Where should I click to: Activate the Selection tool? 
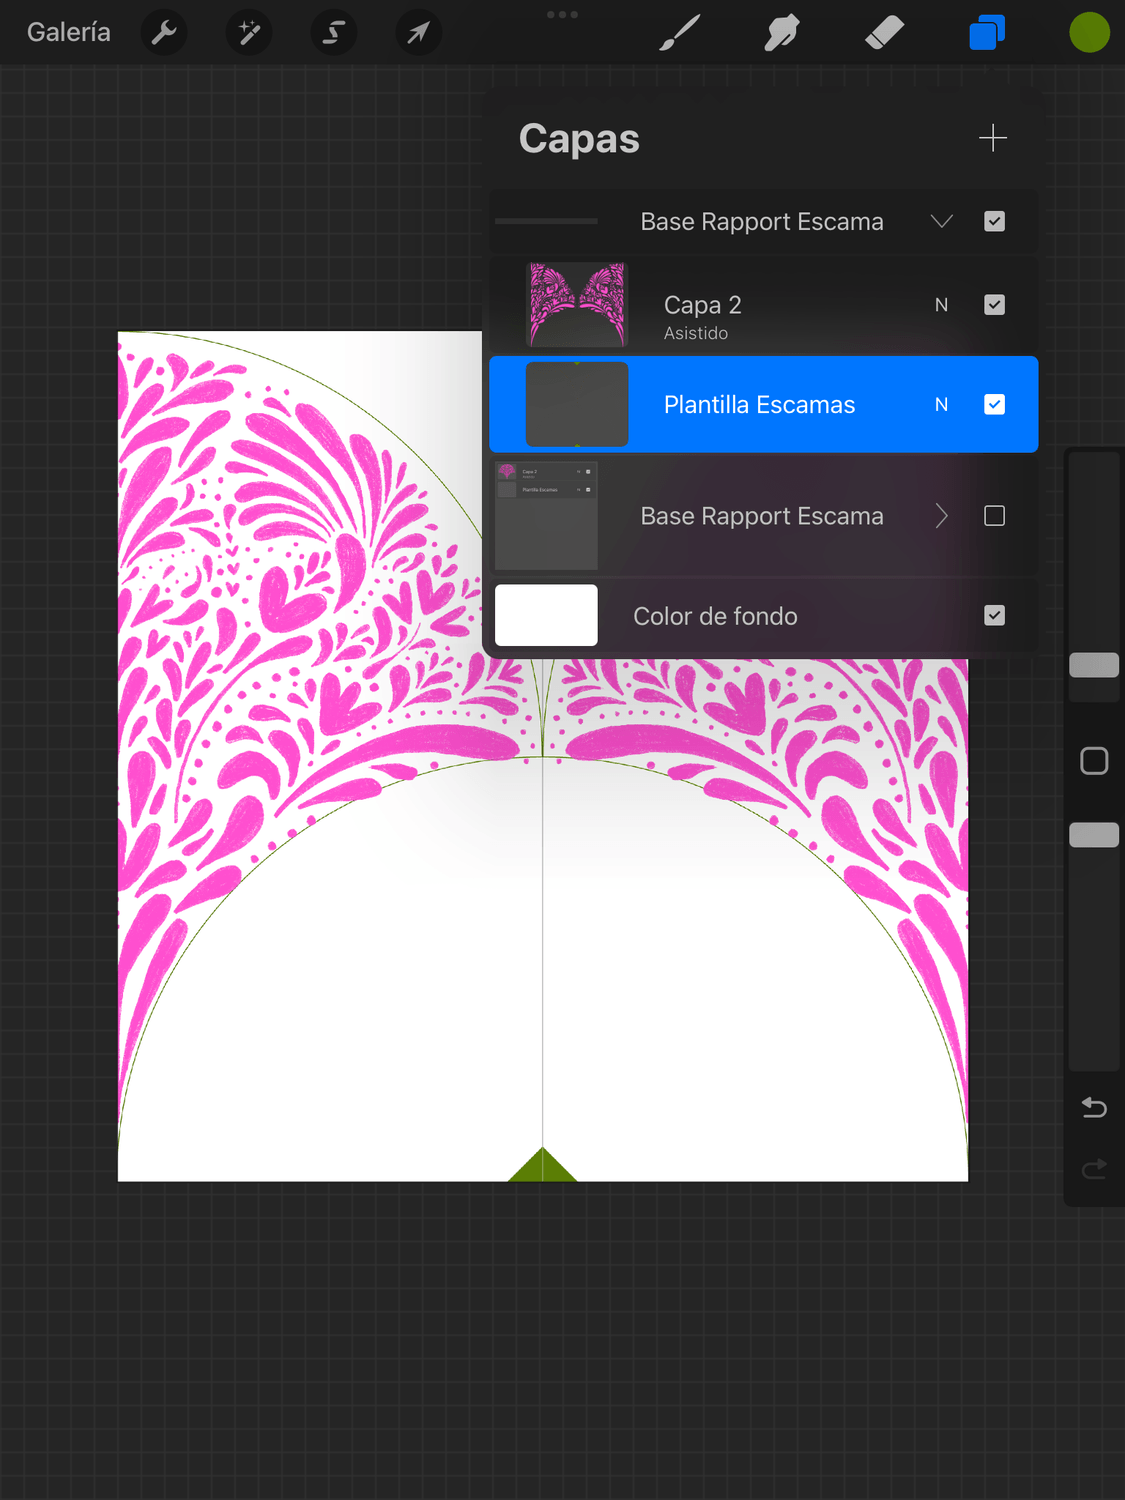(334, 33)
